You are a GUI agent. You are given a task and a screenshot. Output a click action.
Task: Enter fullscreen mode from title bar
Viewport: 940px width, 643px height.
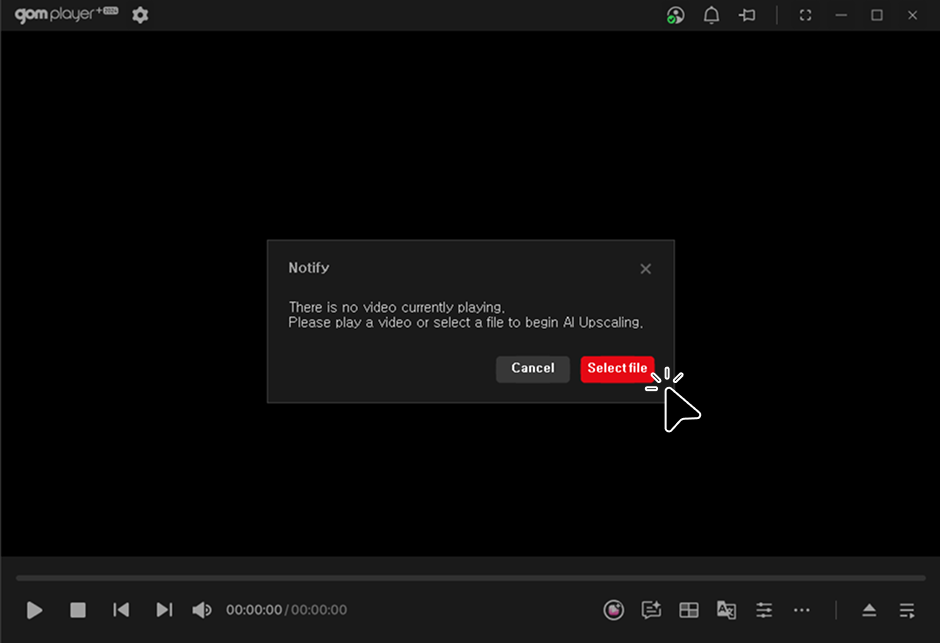pyautogui.click(x=805, y=15)
